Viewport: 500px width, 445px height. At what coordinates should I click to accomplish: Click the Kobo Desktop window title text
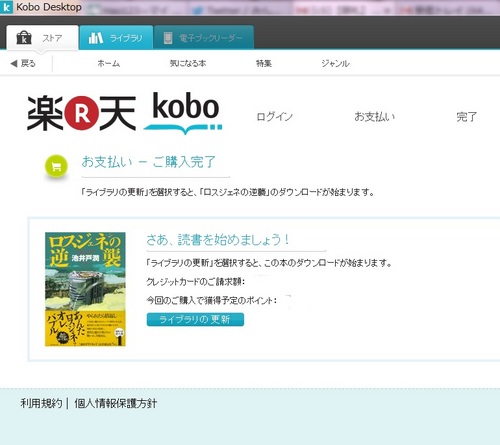click(49, 7)
